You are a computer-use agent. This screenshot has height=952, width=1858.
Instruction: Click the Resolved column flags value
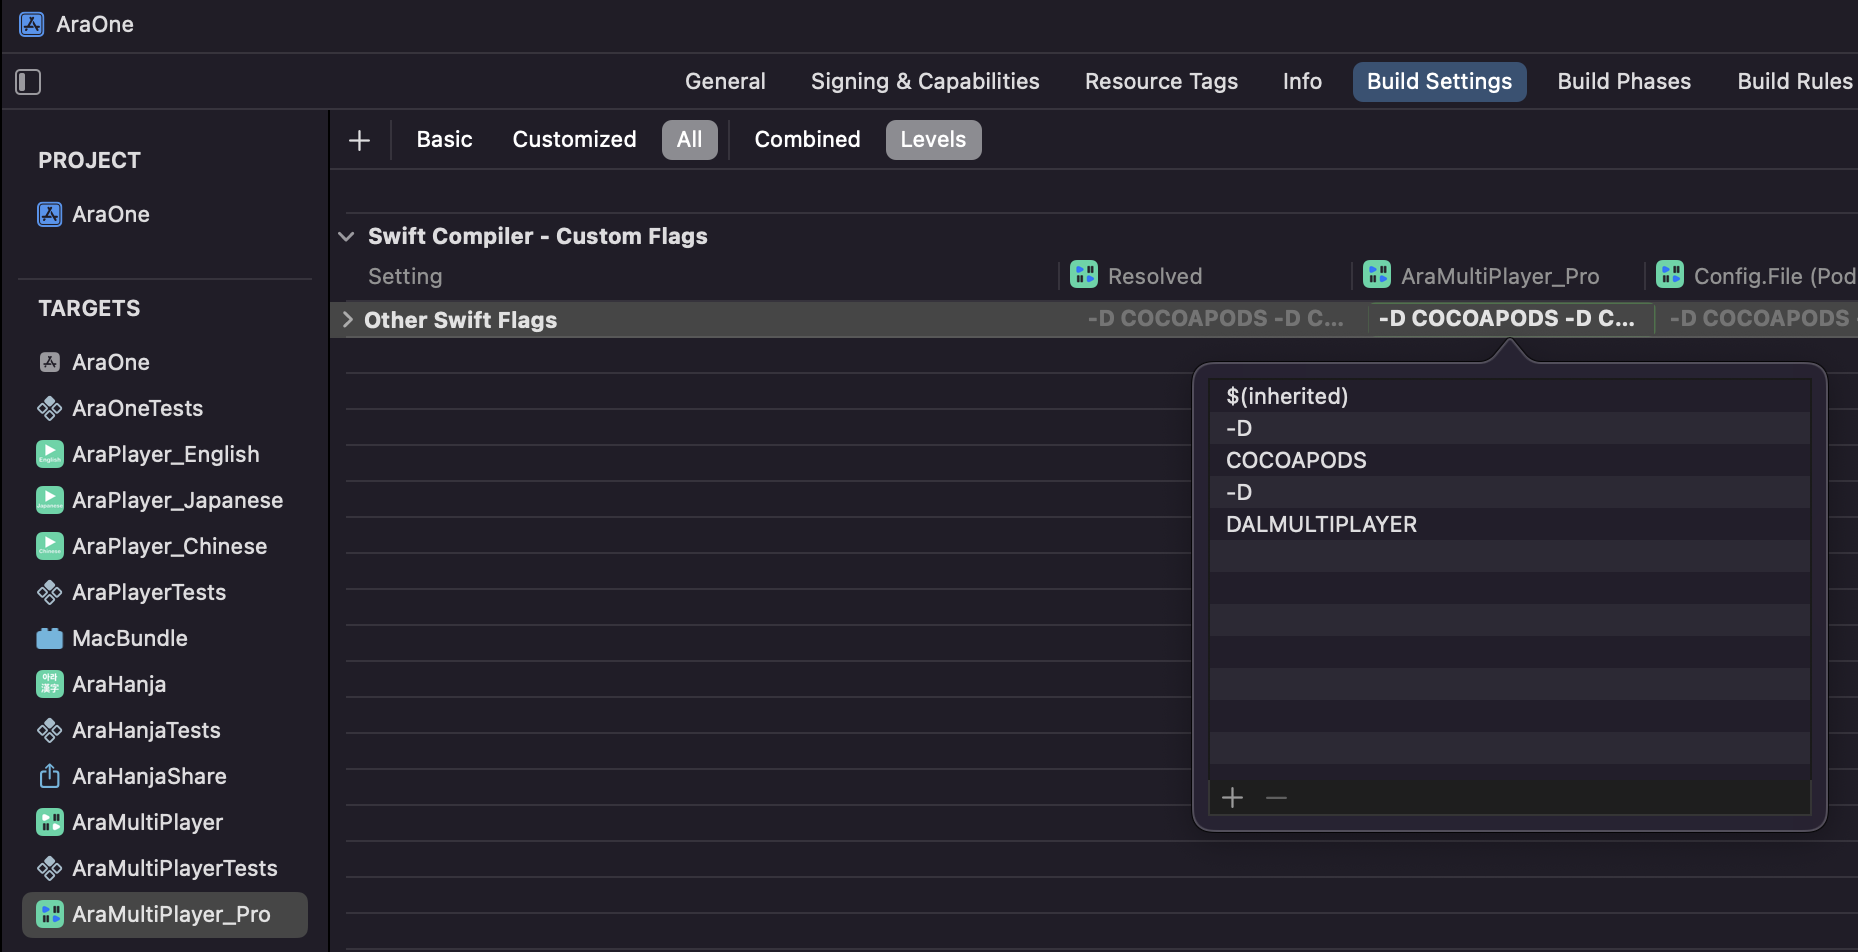tap(1215, 319)
